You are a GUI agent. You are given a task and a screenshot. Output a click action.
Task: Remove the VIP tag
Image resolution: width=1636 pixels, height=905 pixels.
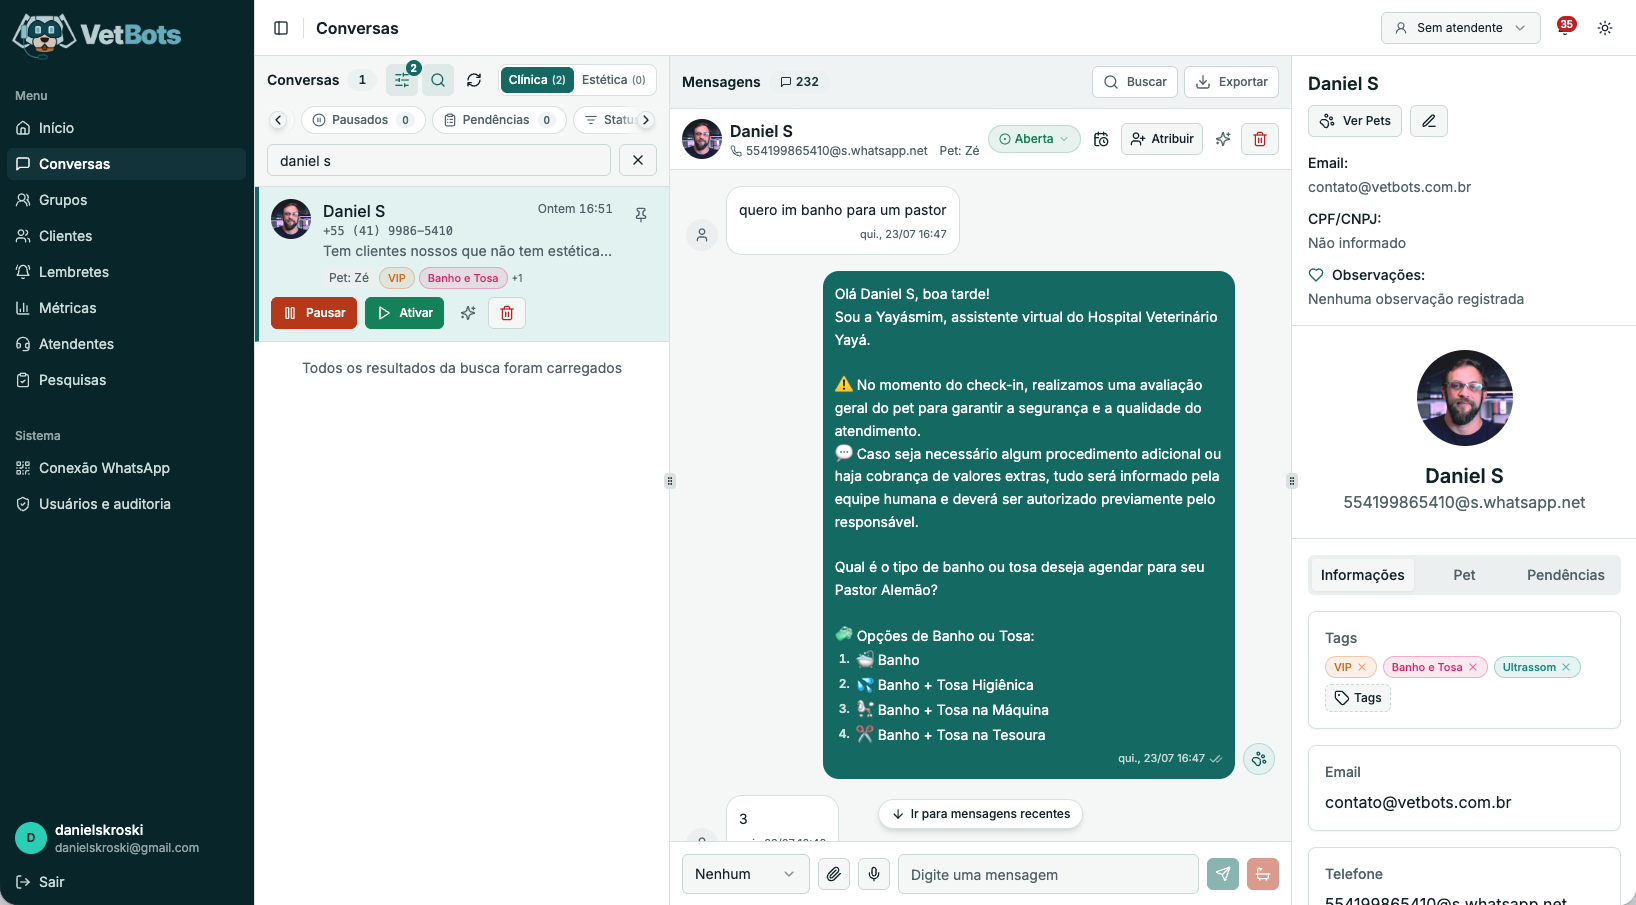pos(1362,667)
